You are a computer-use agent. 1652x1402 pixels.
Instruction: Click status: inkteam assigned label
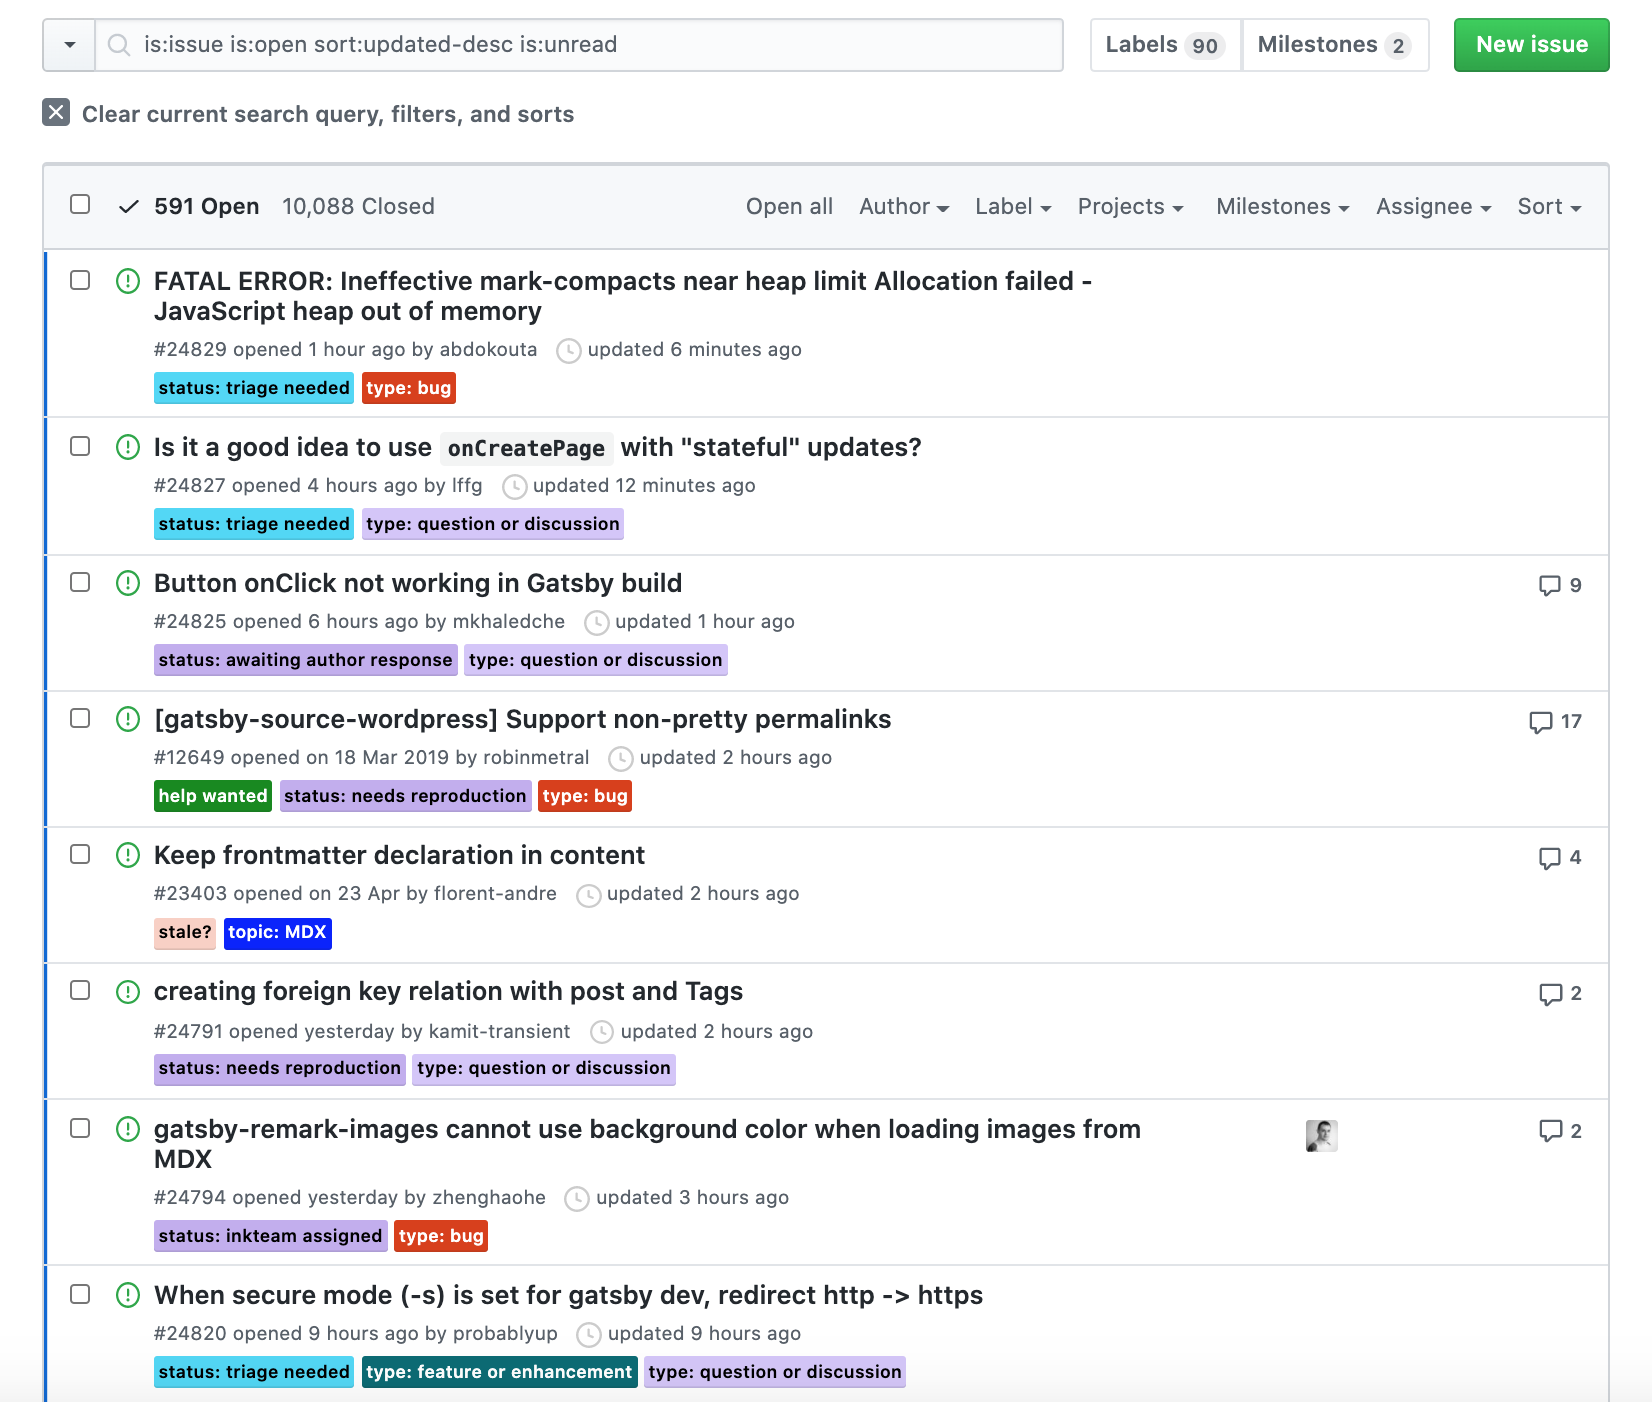tap(270, 1236)
